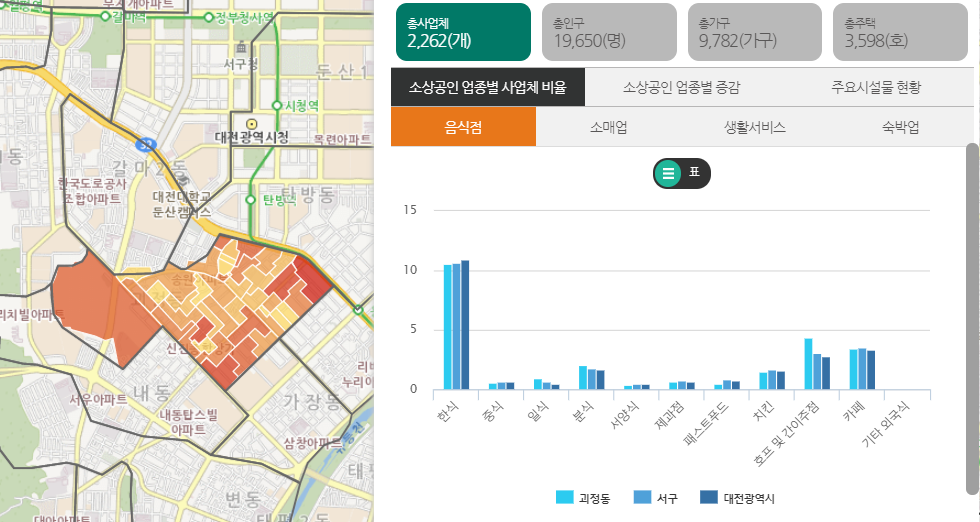The height and width of the screenshot is (522, 980).
Task: Select the 숙박업 category tab
Action: coord(901,127)
